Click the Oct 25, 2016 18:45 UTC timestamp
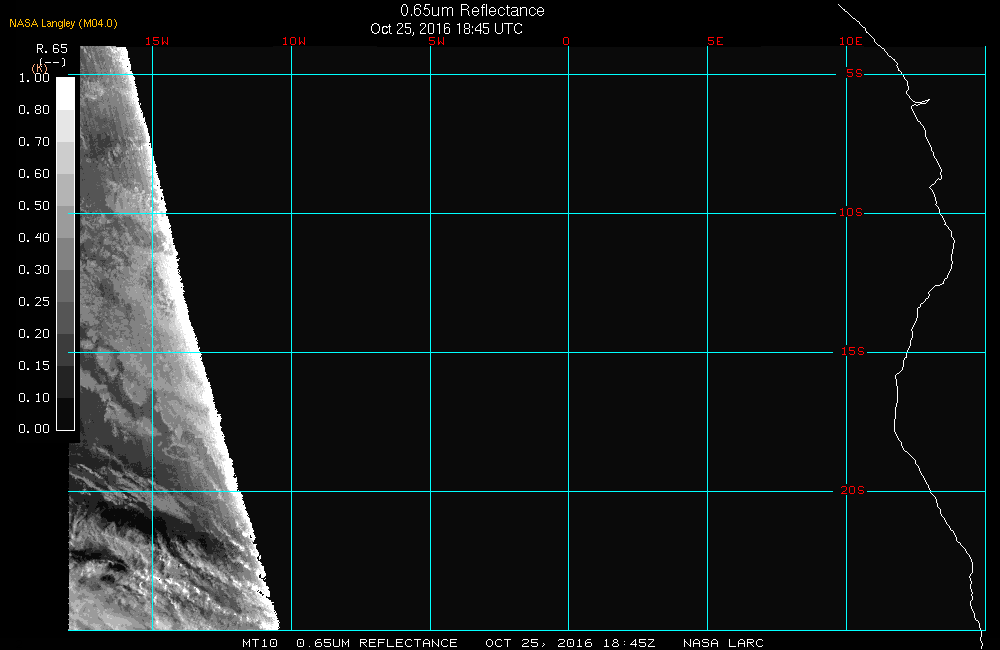The width and height of the screenshot is (1000, 650). [x=446, y=29]
